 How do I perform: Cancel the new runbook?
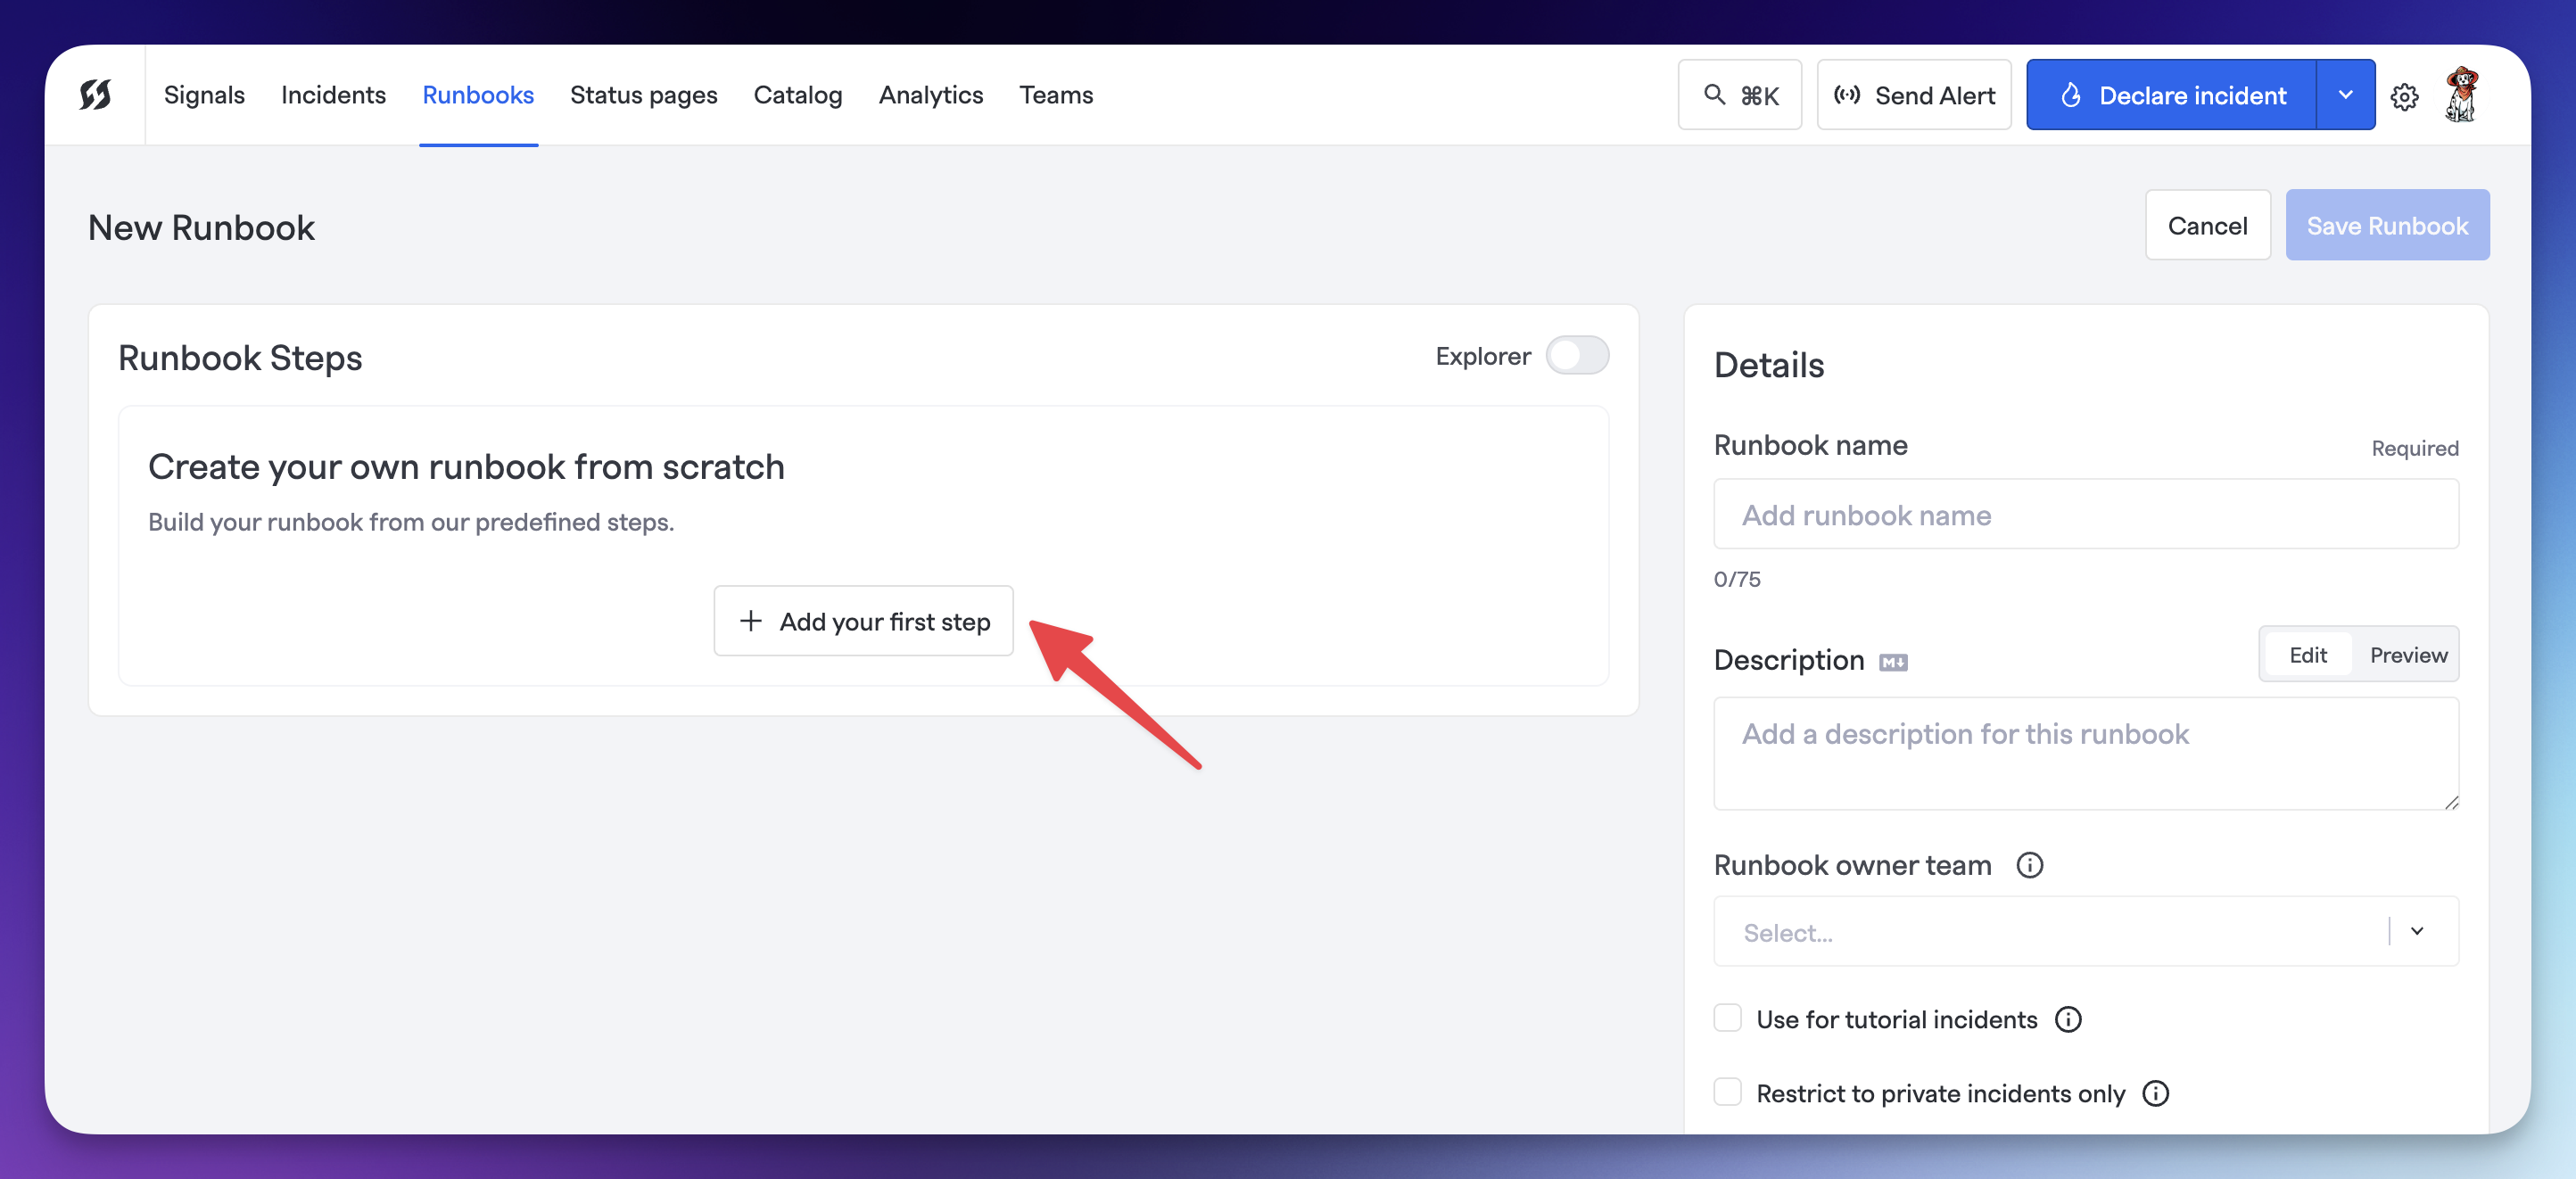(x=2207, y=225)
